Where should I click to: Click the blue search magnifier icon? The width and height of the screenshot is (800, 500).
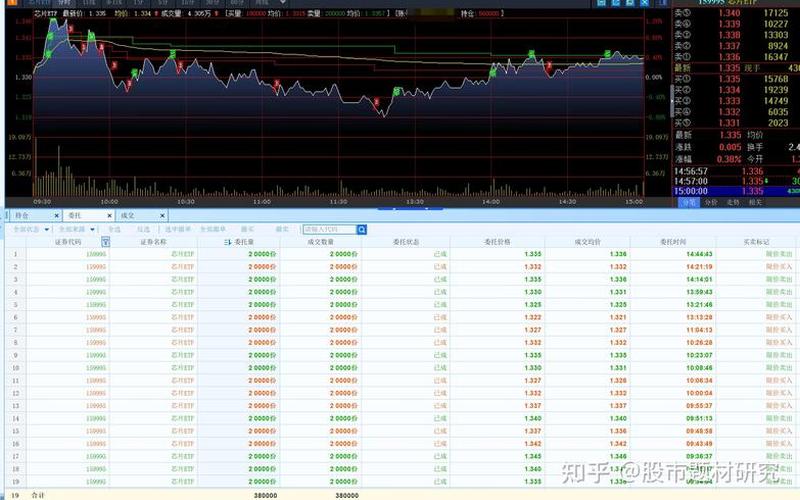[362, 230]
